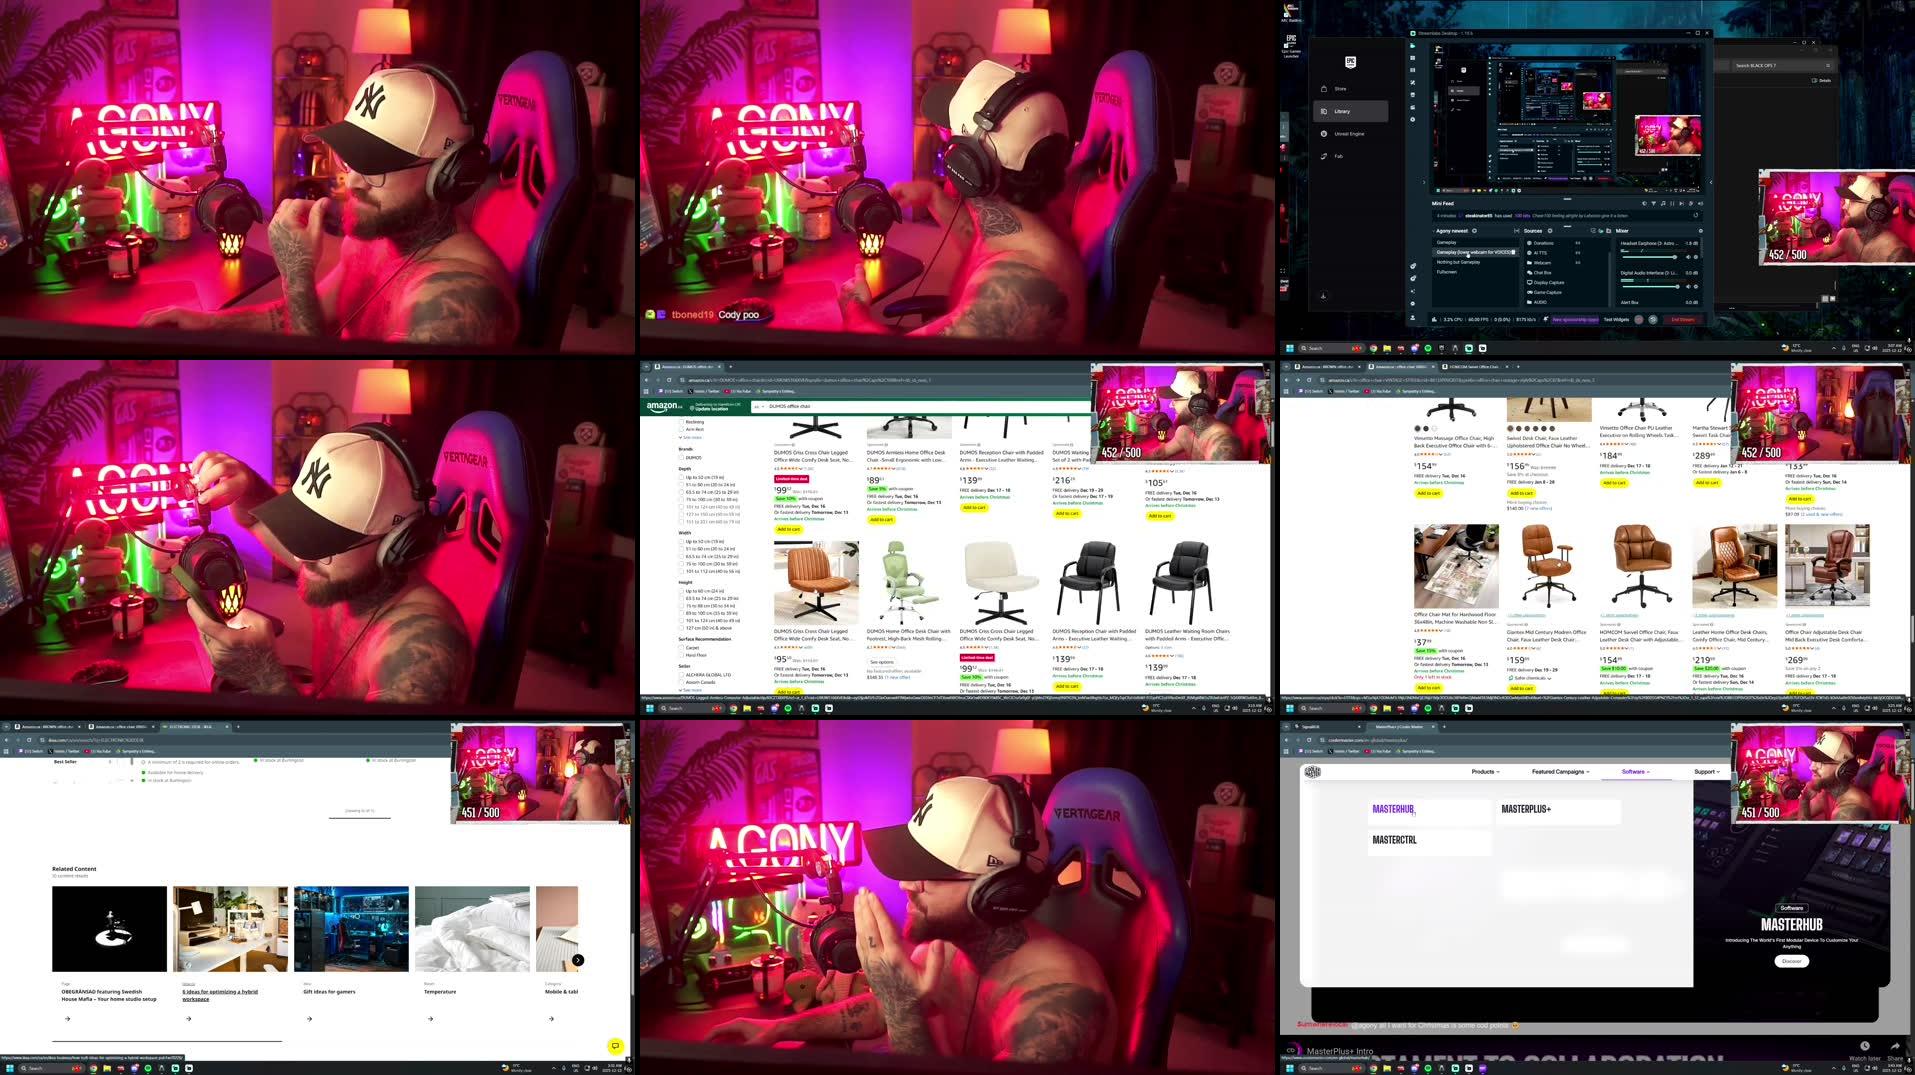Select Unreal Engine in Epic Games sidebar
The width and height of the screenshot is (1915, 1075).
[x=1350, y=134]
